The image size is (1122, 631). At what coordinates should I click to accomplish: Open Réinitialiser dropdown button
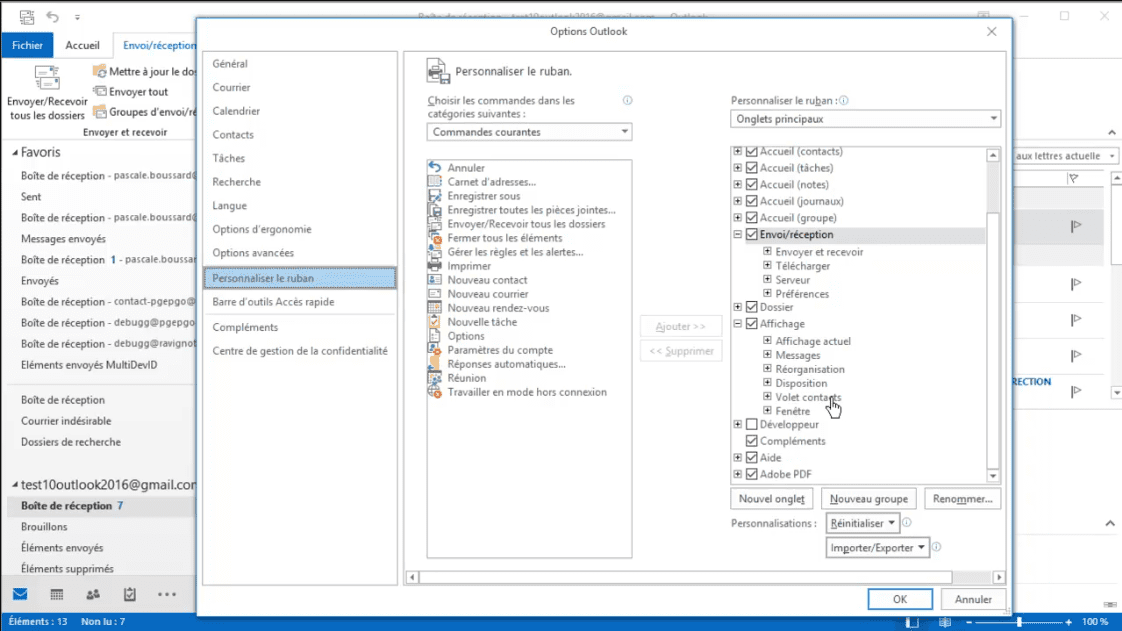pos(862,523)
